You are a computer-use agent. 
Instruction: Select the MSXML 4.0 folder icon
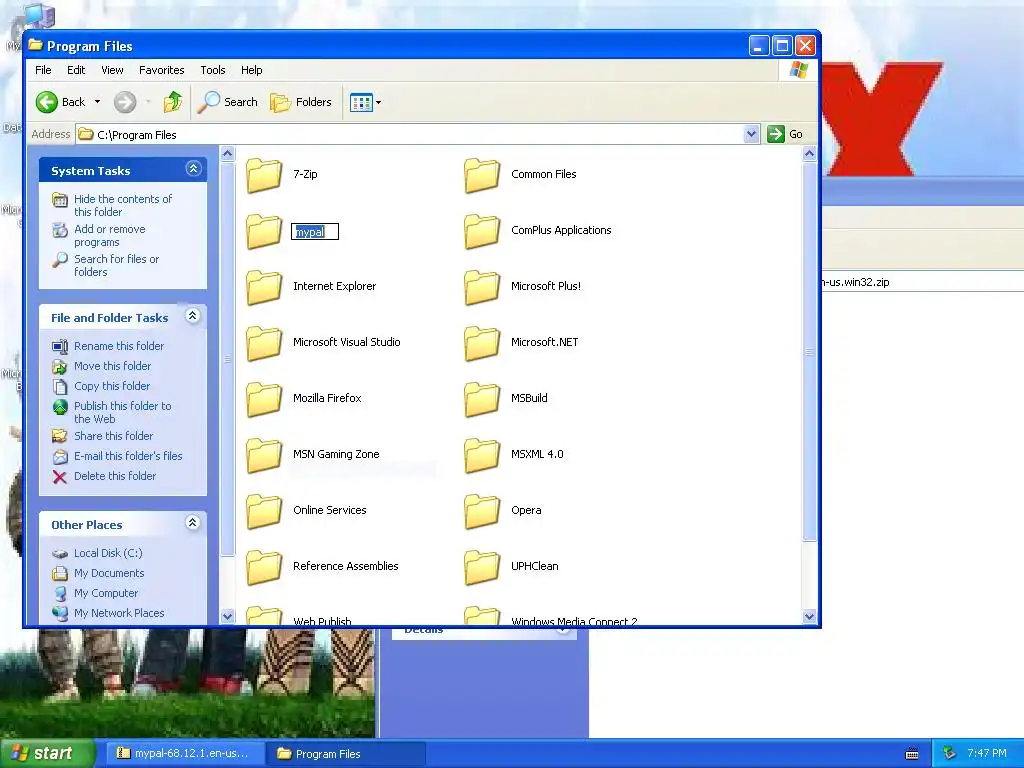coord(482,455)
